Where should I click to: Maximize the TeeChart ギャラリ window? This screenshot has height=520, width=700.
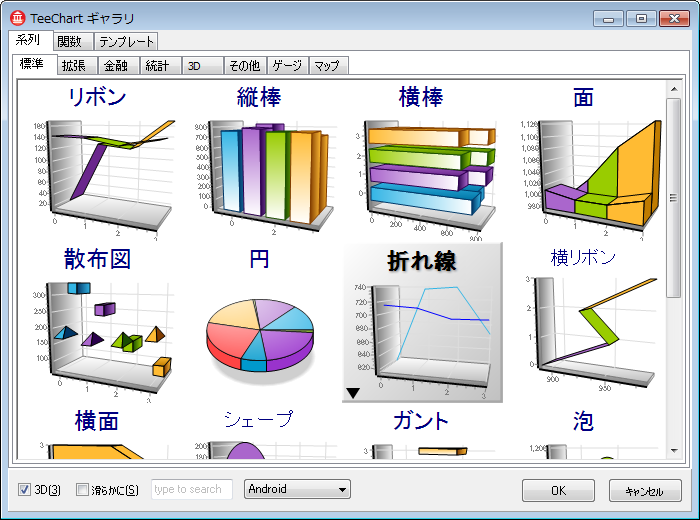(x=641, y=19)
